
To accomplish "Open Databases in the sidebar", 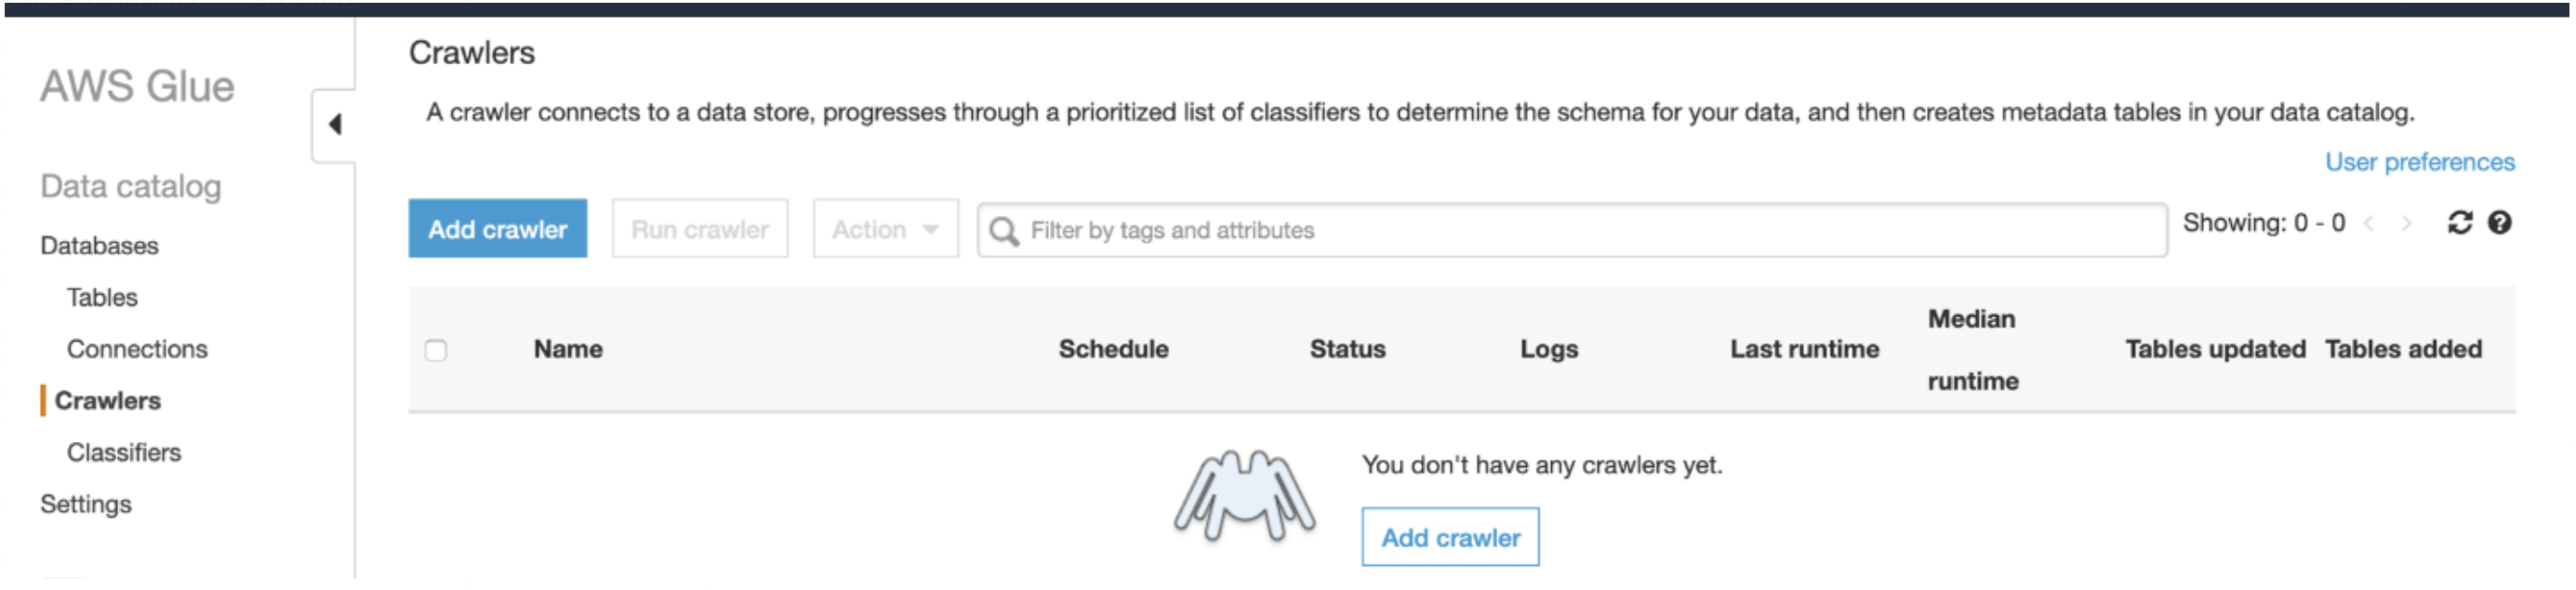I will [99, 246].
